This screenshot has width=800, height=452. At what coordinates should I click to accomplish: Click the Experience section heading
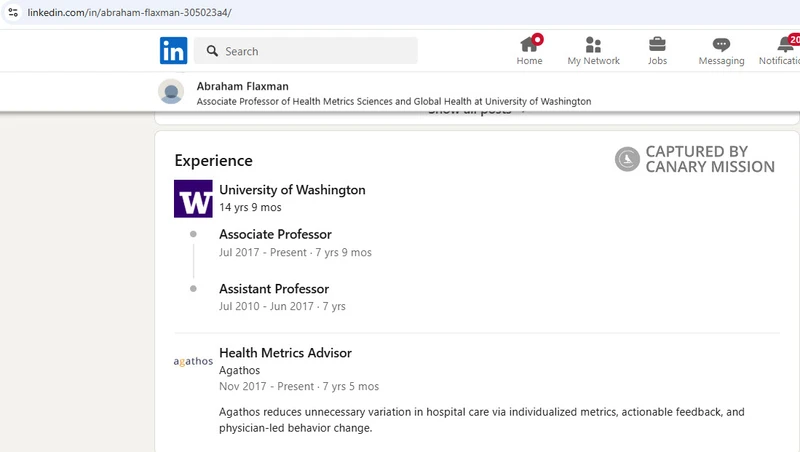click(213, 160)
